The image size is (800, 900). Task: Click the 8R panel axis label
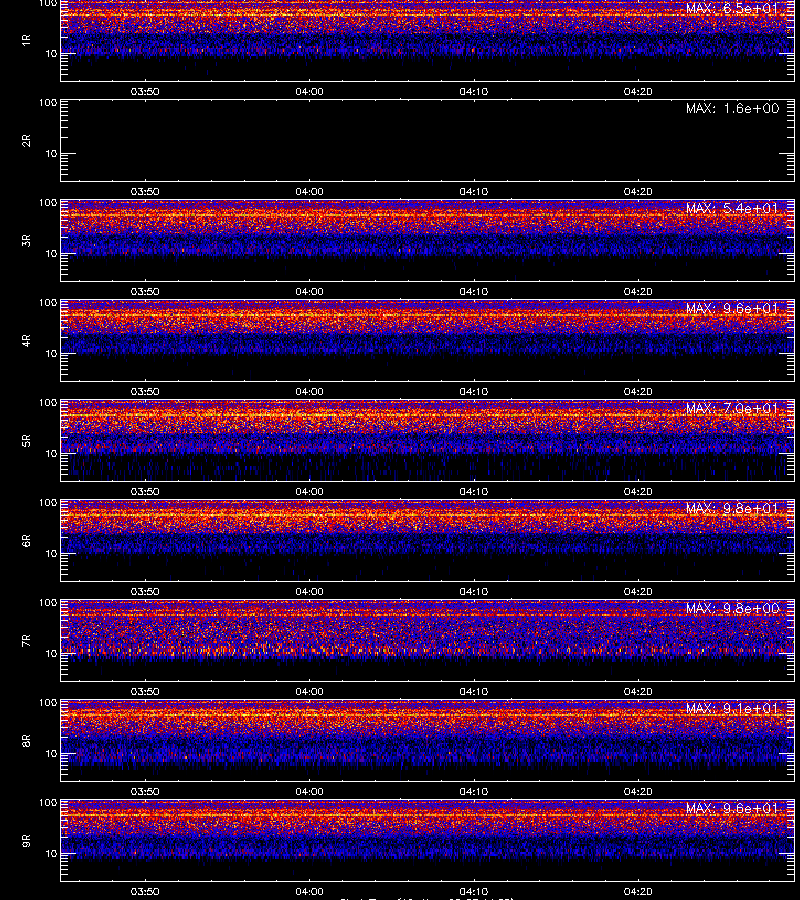(x=26, y=740)
